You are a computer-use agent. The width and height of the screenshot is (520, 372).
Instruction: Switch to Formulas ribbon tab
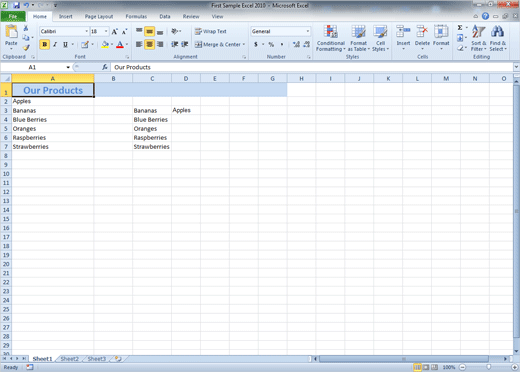click(136, 16)
